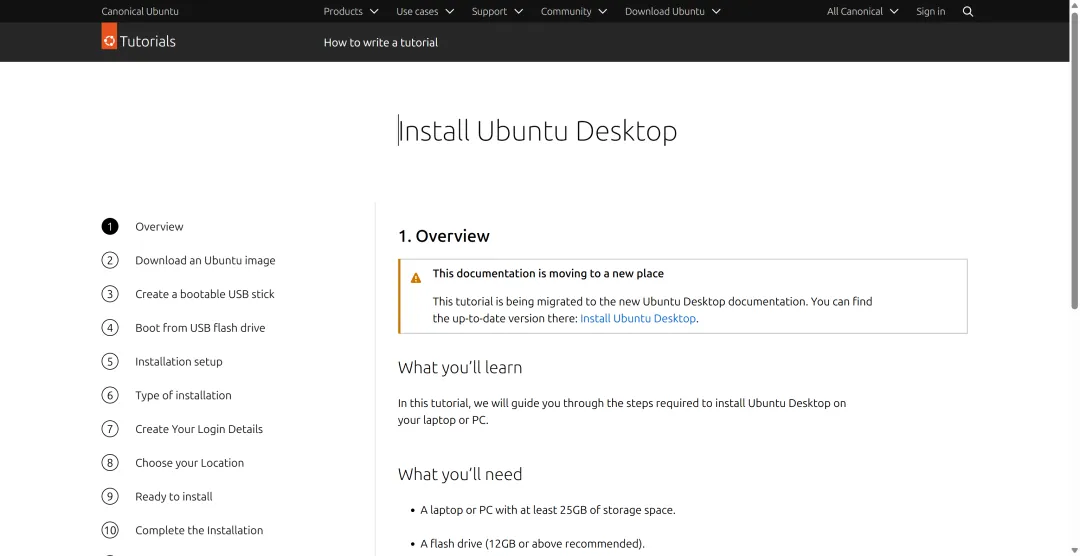The image size is (1080, 556).
Task: Go to Create a bootable USB stick
Action: 205,294
